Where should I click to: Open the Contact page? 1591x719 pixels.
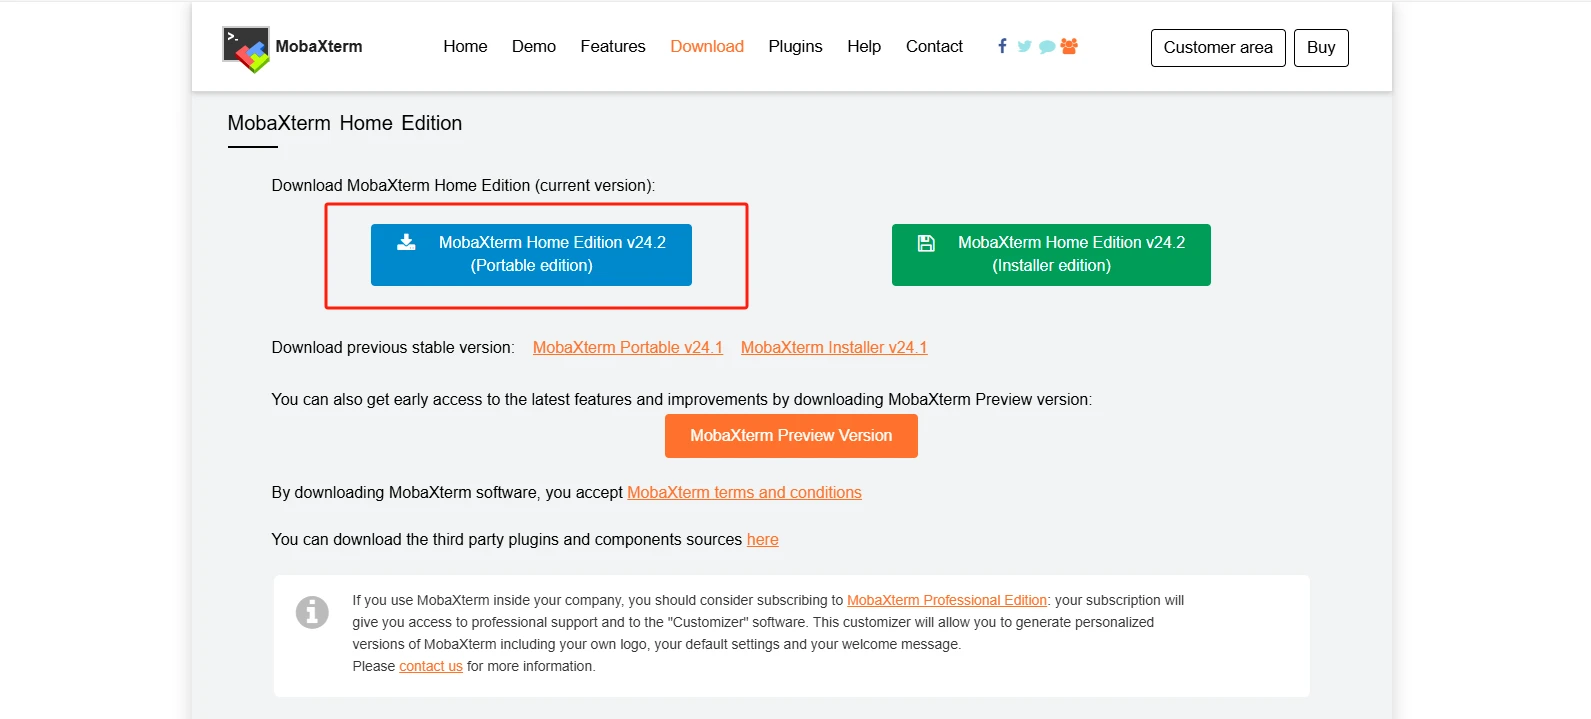point(934,46)
